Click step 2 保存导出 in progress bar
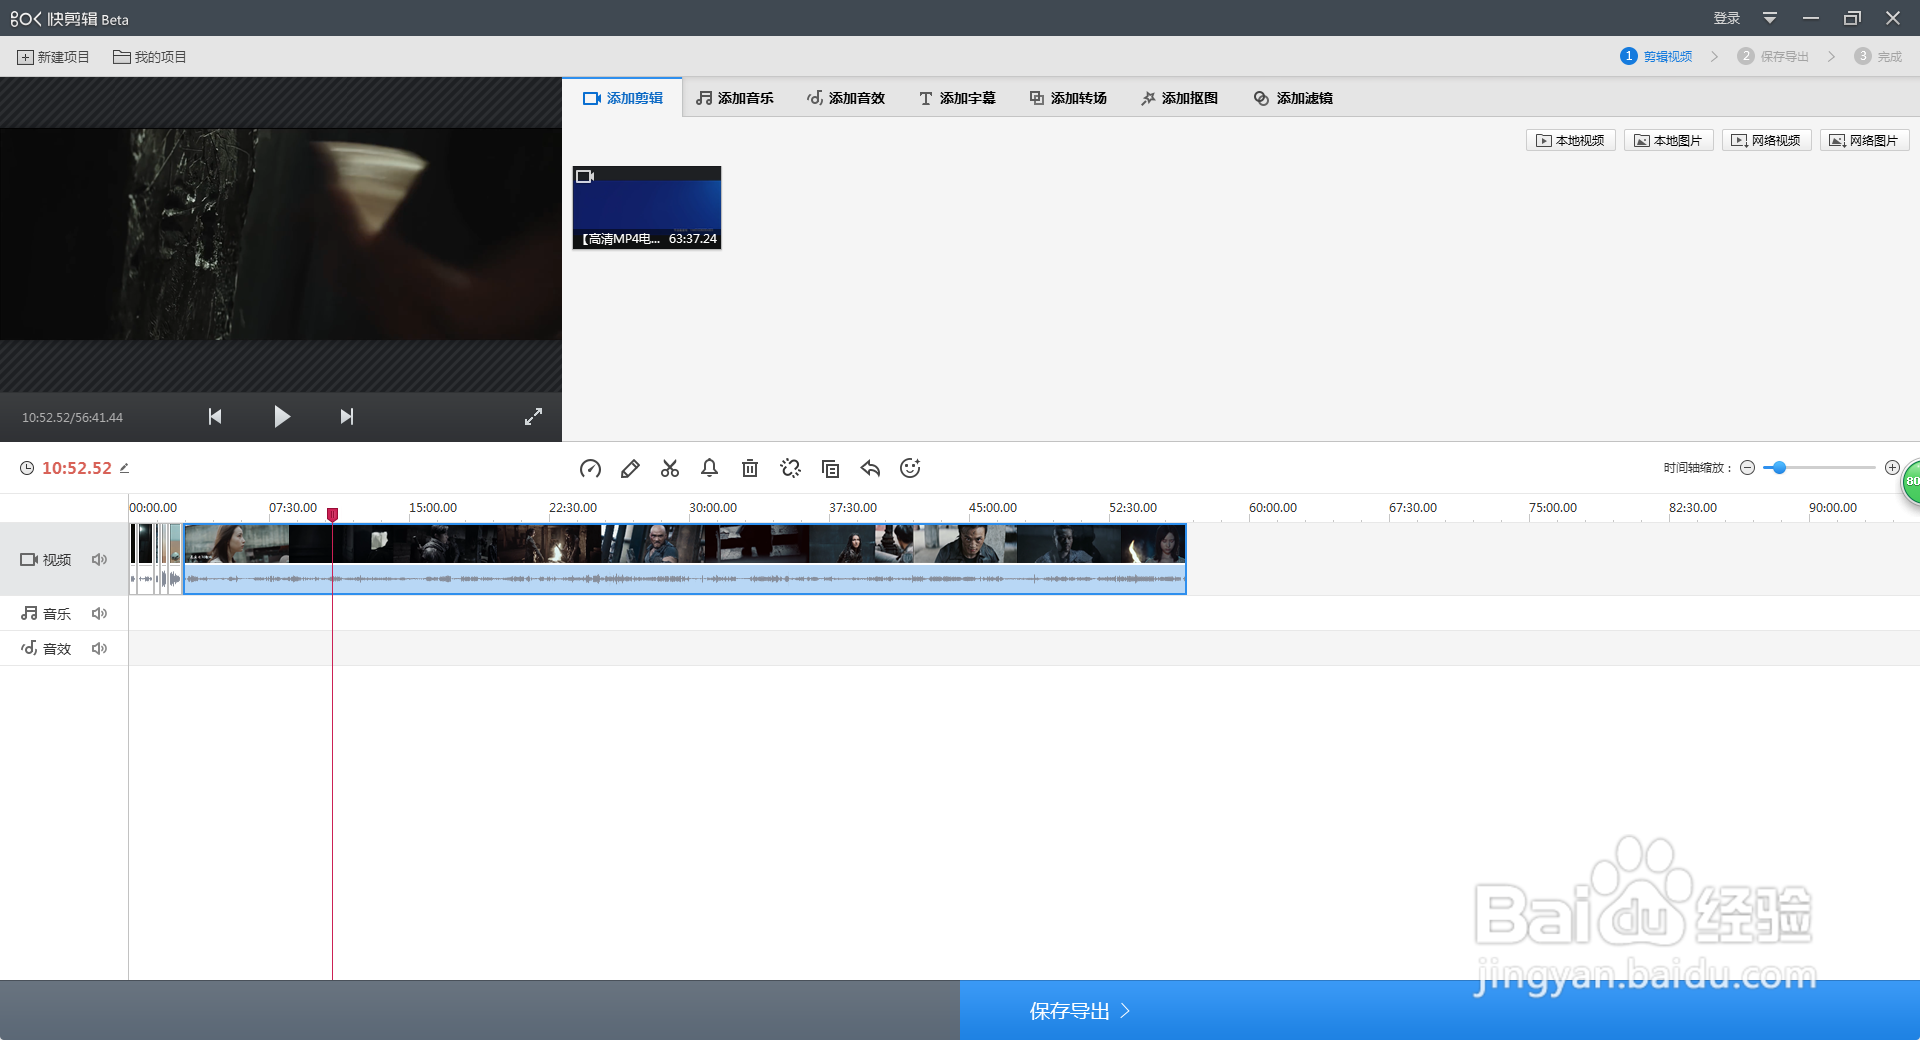This screenshot has width=1920, height=1040. click(x=1773, y=57)
